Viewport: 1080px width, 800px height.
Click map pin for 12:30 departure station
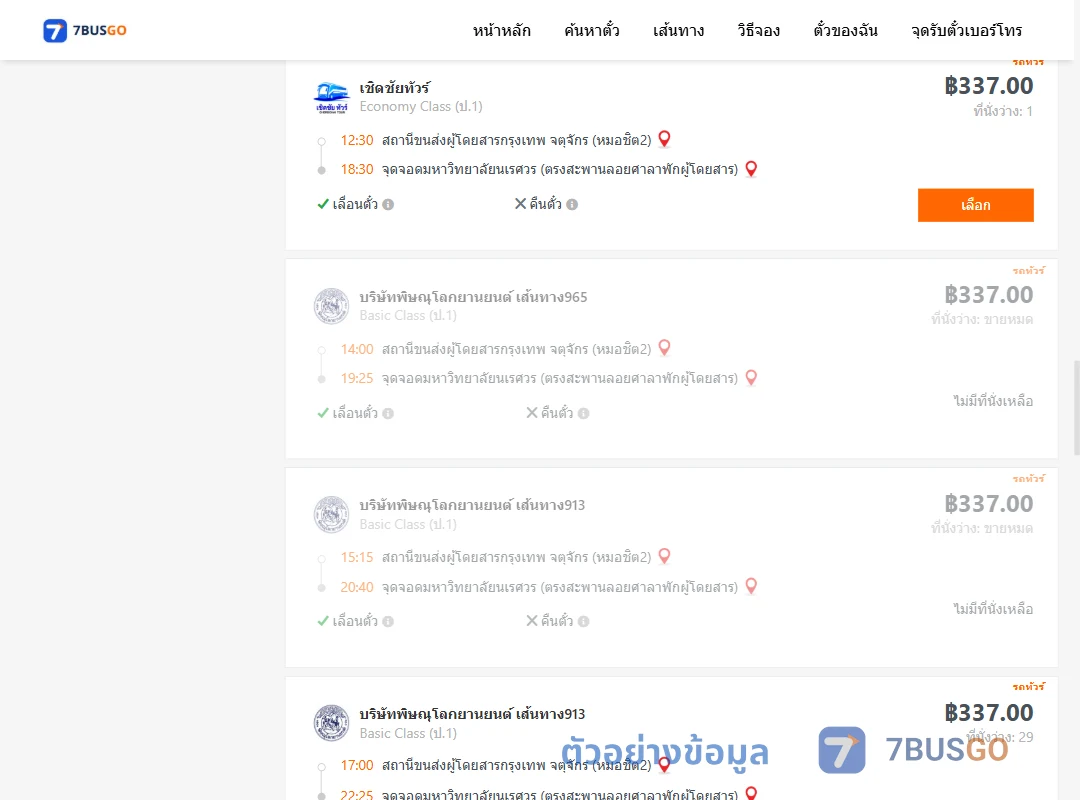[x=664, y=139]
